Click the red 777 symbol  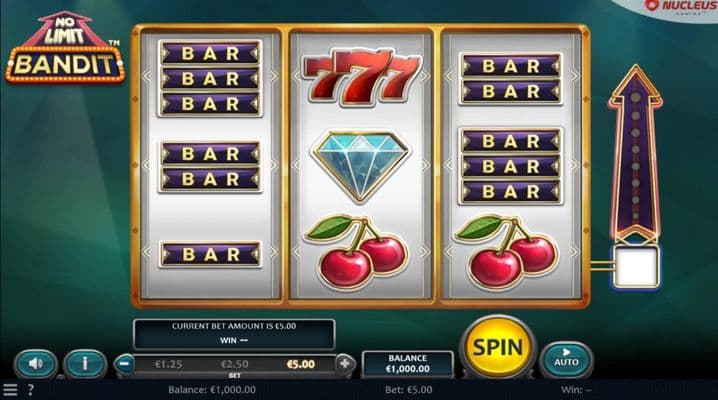361,76
